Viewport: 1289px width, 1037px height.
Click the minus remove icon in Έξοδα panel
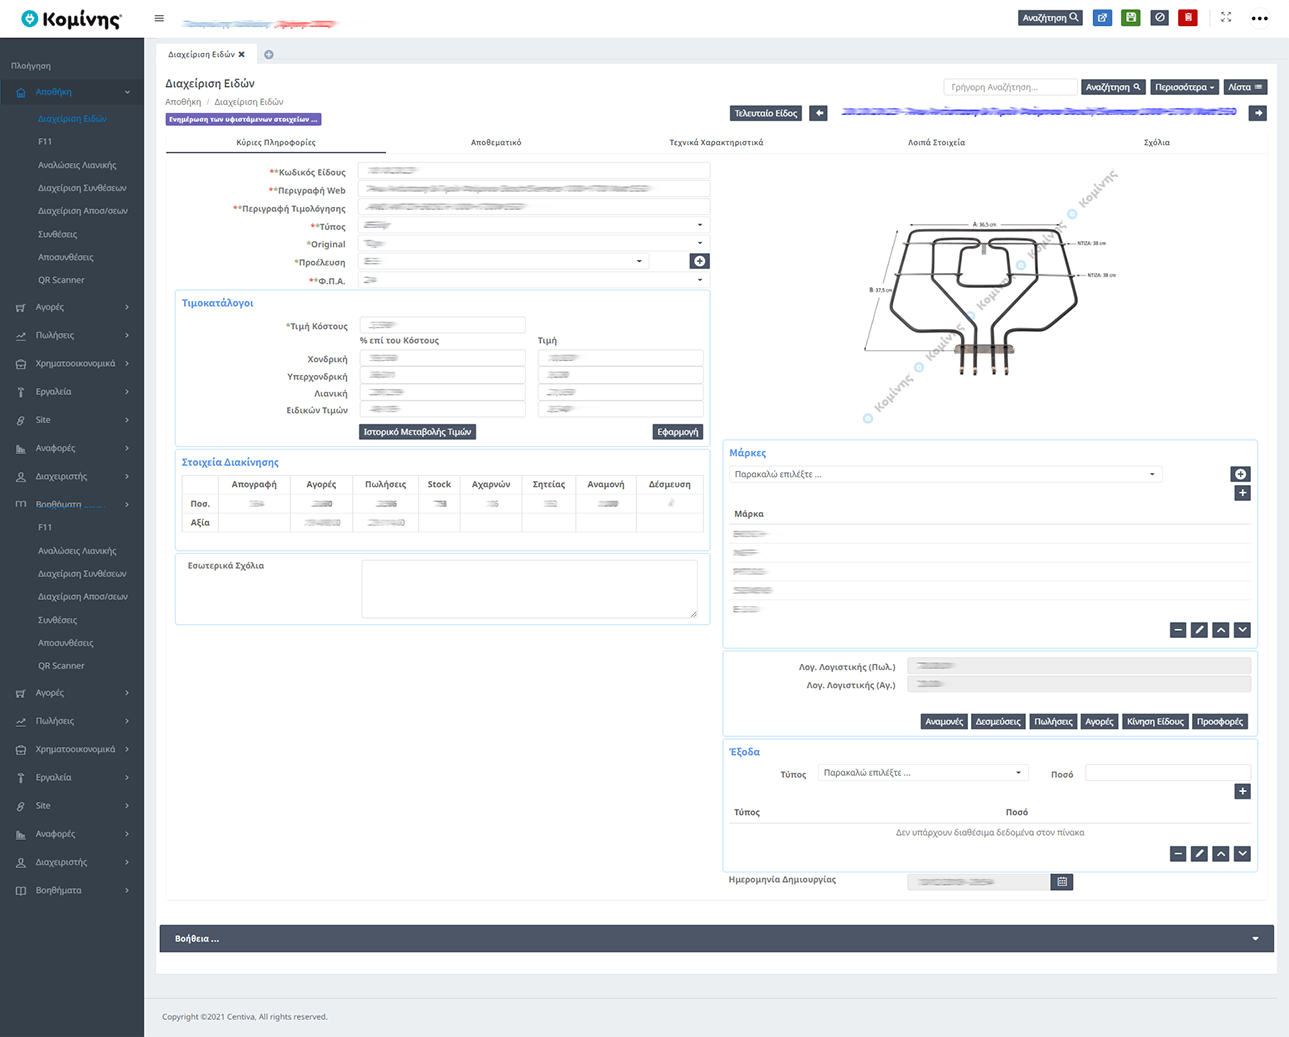tap(1178, 854)
